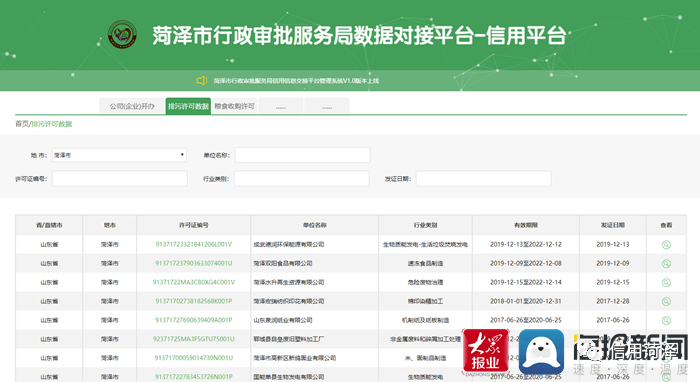700x382 pixels.
Task: Click the 发证日期 column header
Action: coord(613,225)
